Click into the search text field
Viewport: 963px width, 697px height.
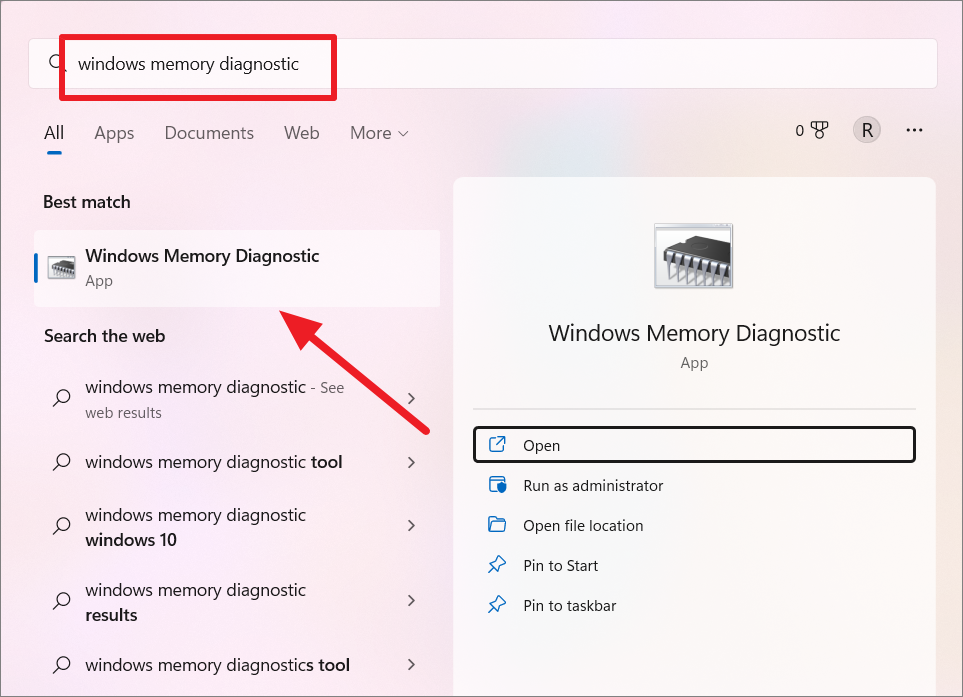tap(482, 64)
